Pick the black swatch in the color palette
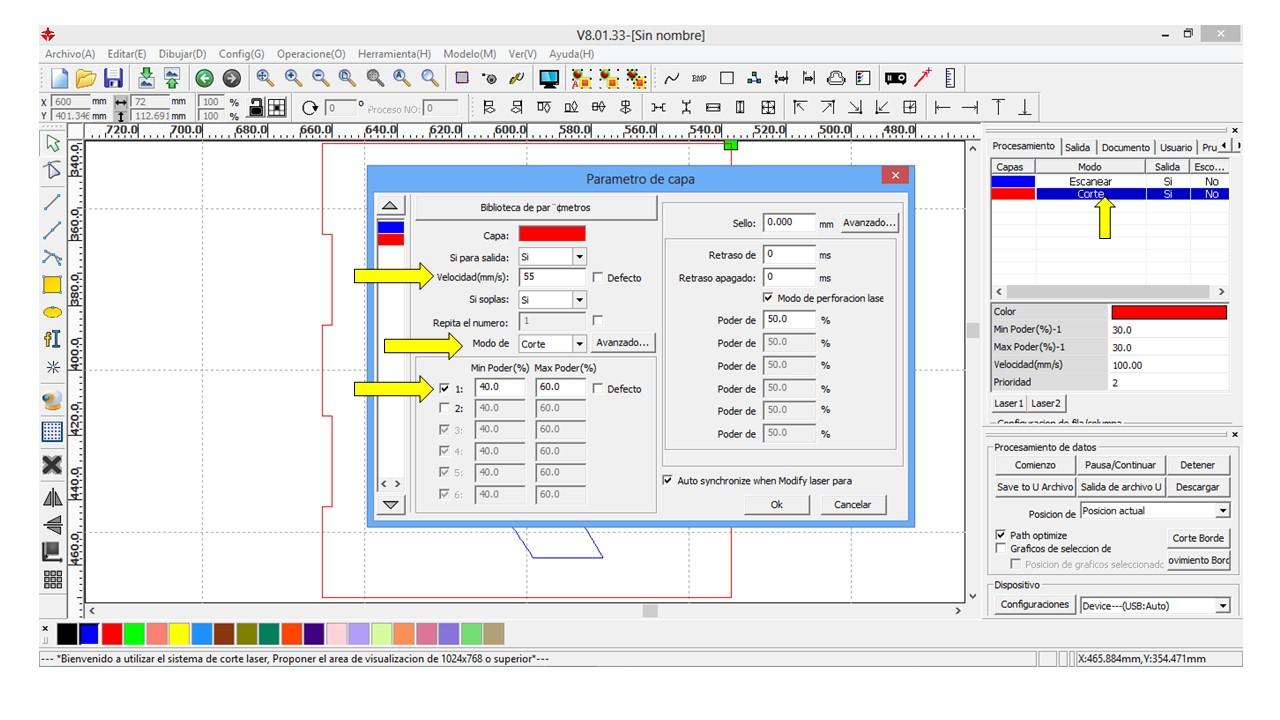 coord(67,633)
